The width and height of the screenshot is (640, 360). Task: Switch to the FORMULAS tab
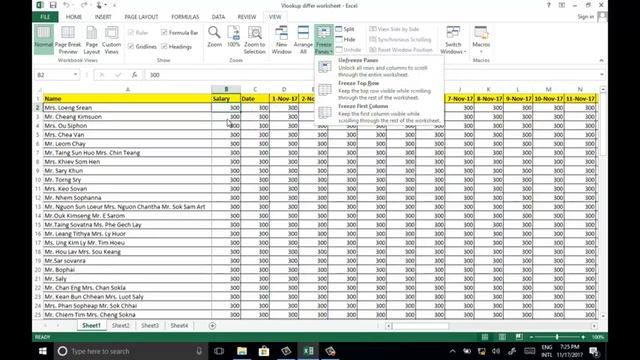185,17
